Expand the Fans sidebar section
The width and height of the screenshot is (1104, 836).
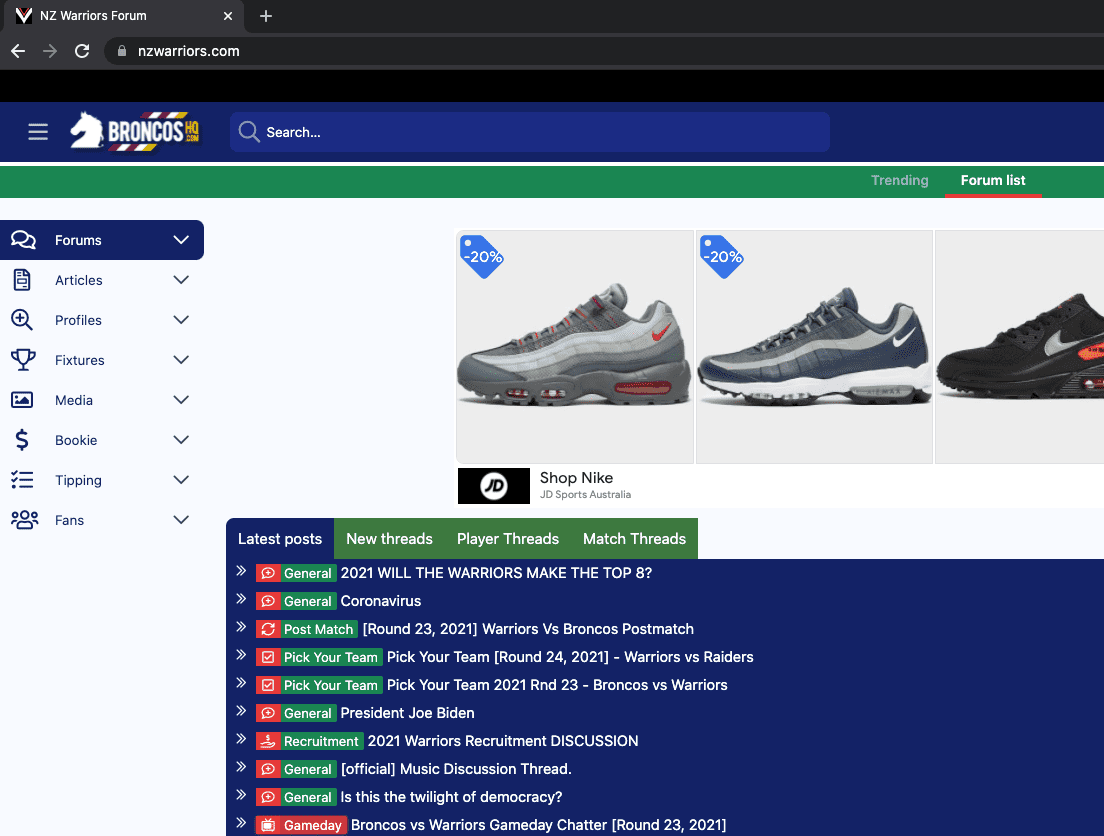click(x=181, y=520)
